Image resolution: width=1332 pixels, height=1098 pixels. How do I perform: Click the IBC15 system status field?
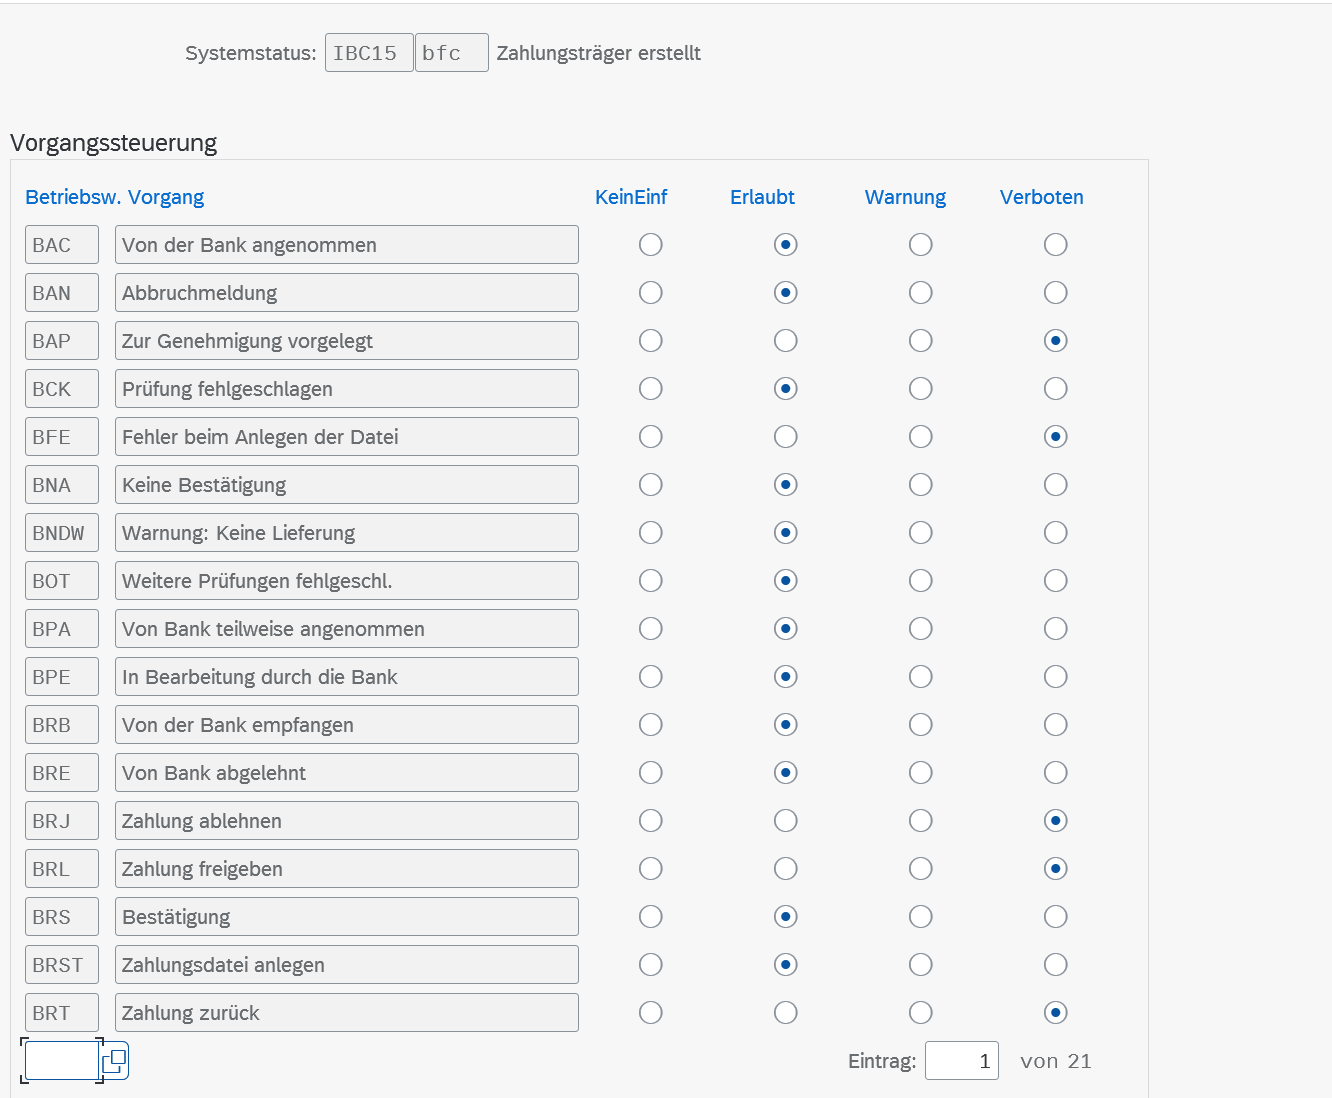(368, 53)
